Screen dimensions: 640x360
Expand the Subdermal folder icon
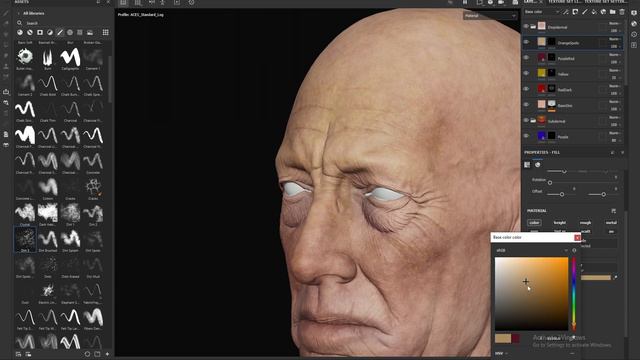533,120
